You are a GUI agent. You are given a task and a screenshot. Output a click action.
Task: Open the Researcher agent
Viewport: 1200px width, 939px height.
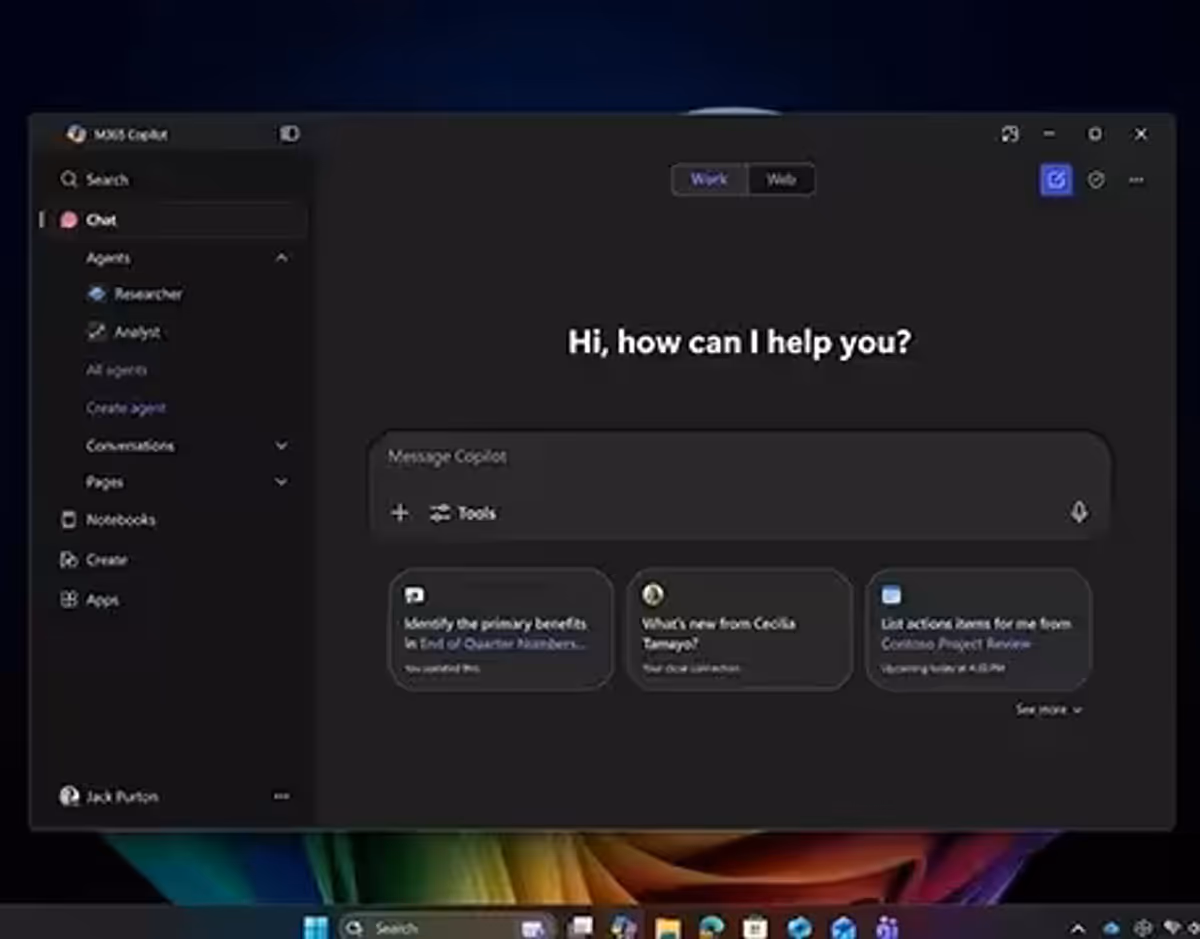[x=148, y=294]
